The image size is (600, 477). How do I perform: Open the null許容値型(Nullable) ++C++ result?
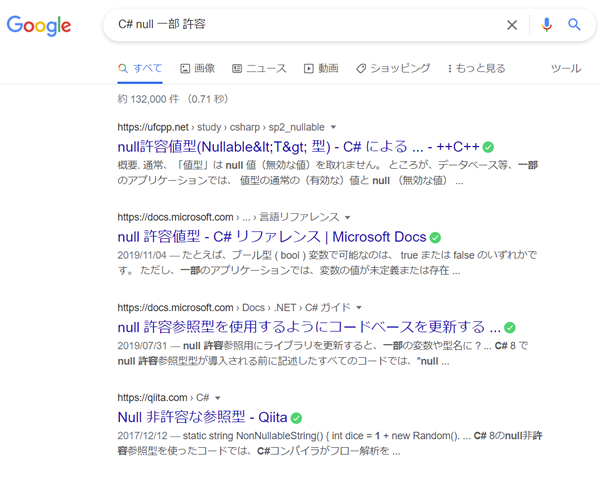pyautogui.click(x=298, y=147)
